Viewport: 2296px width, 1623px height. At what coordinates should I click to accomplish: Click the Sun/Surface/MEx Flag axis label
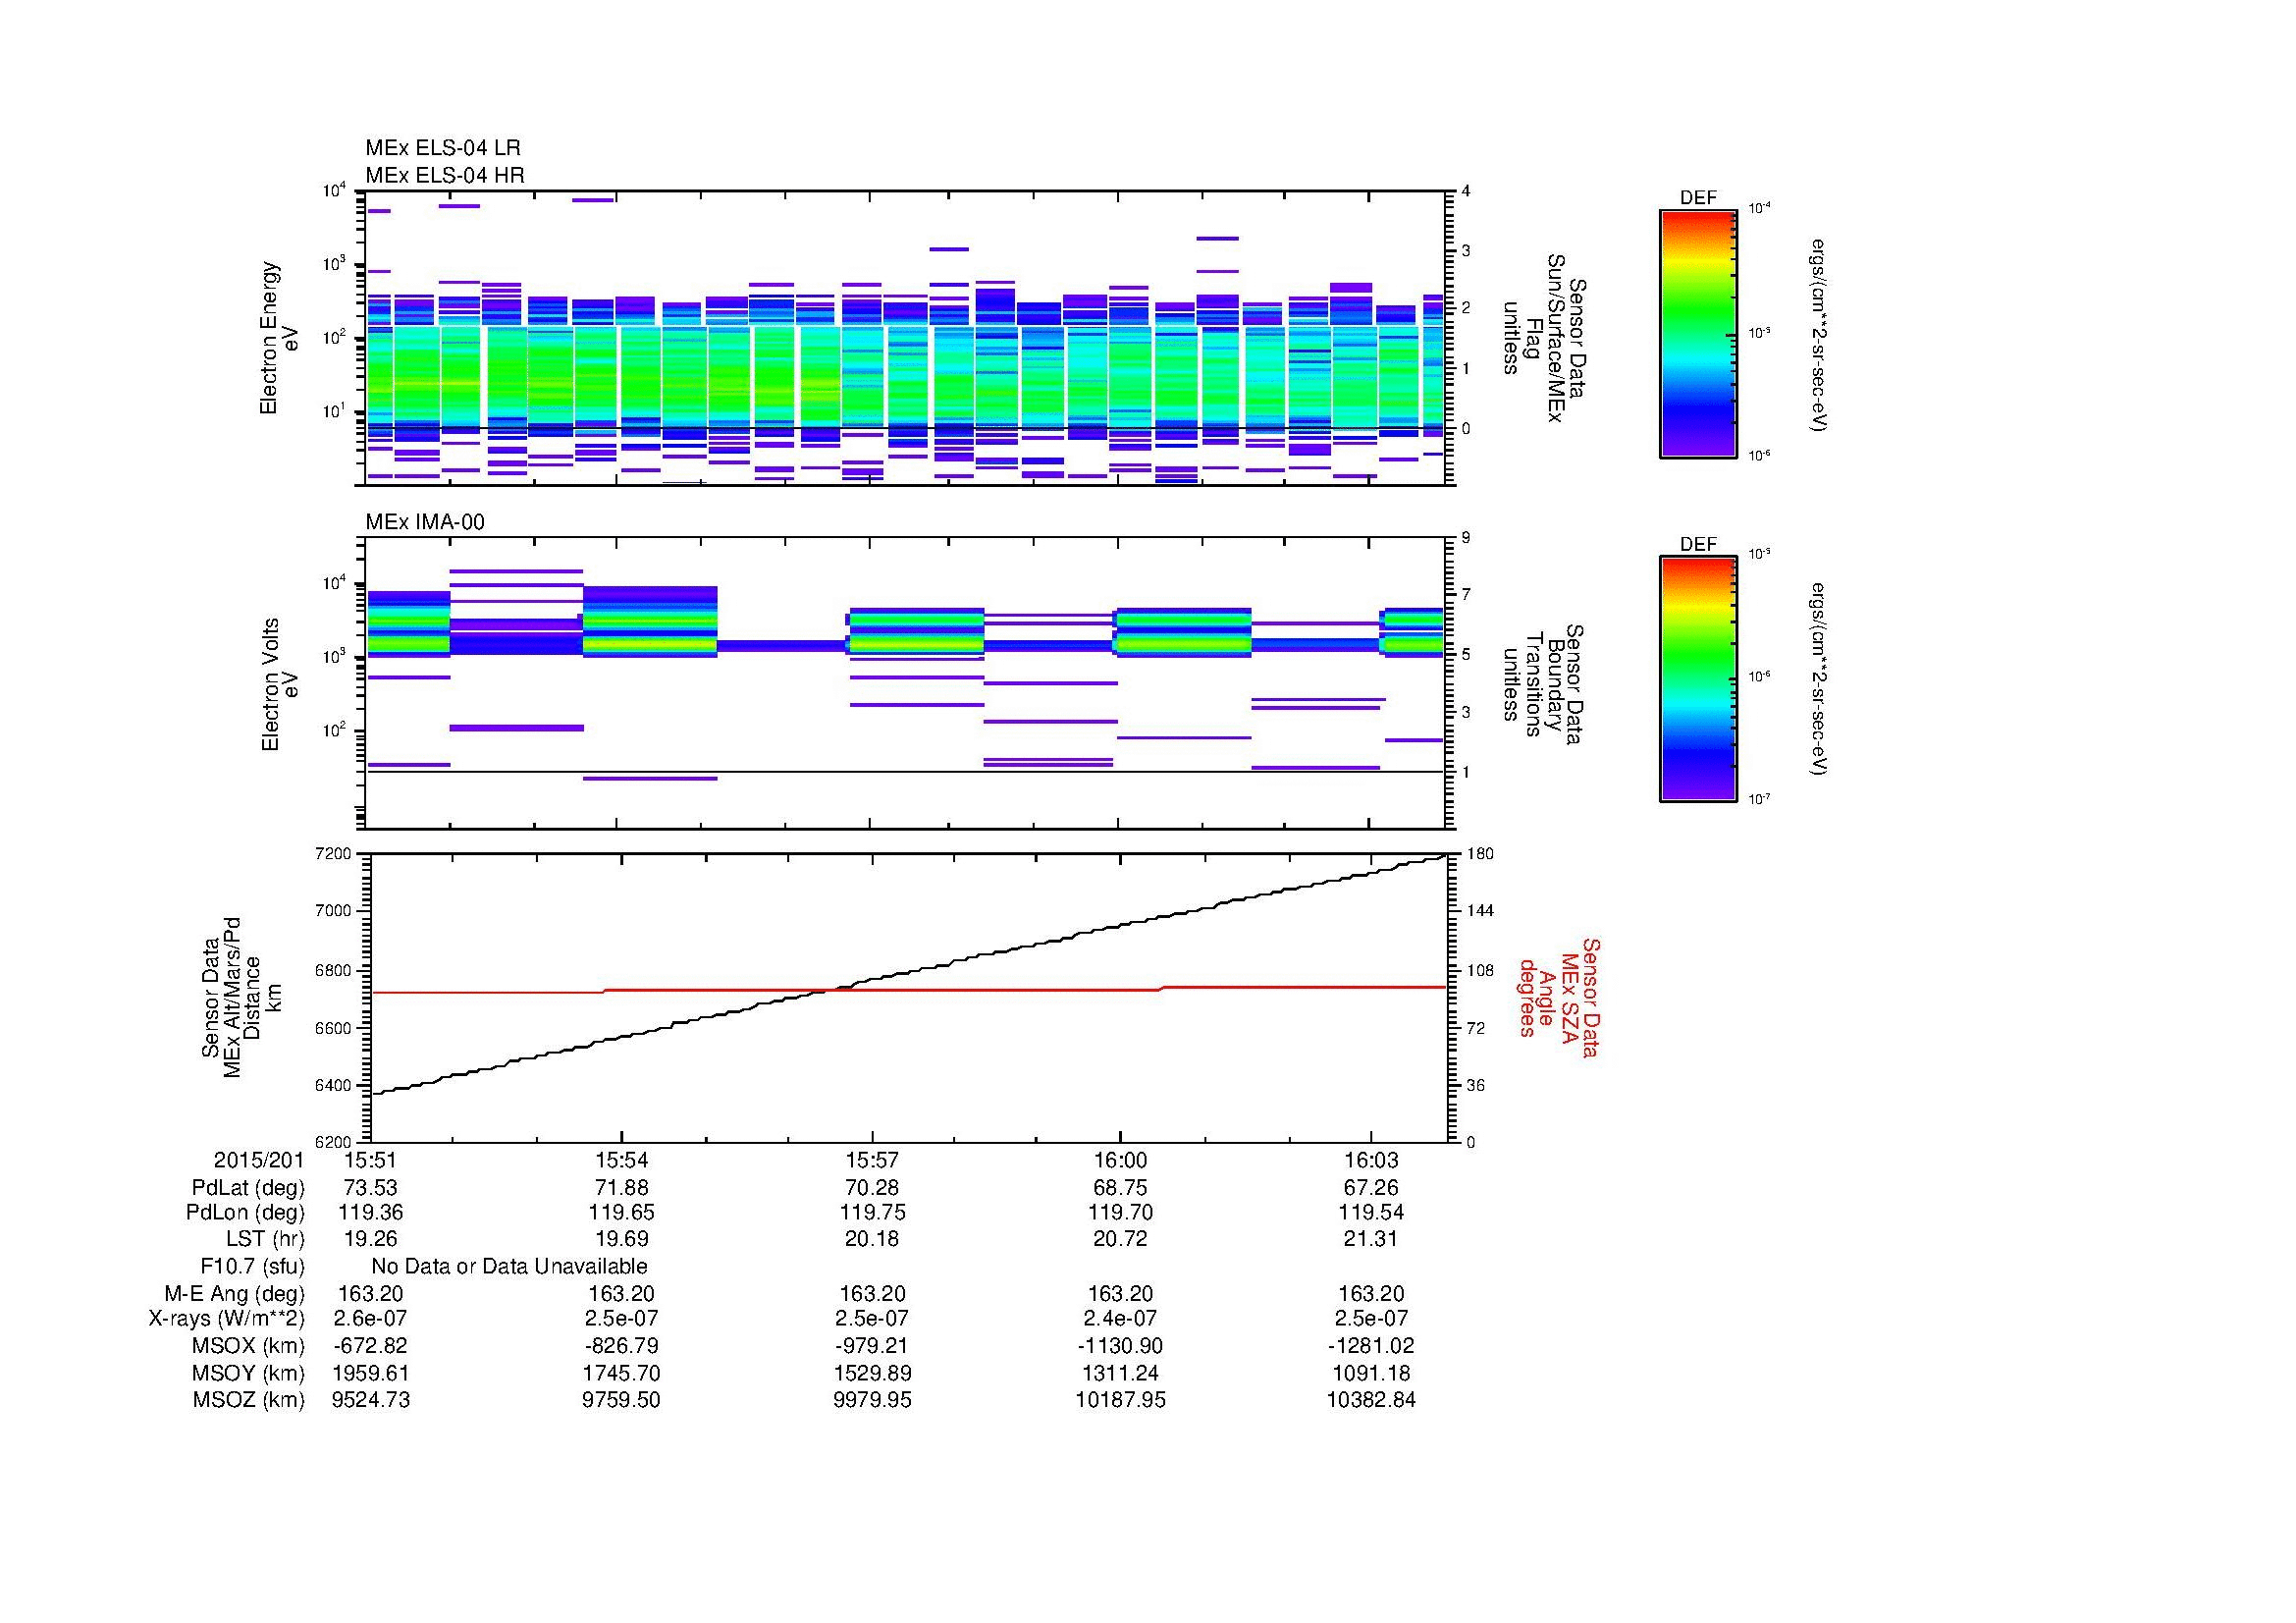pos(1544,338)
